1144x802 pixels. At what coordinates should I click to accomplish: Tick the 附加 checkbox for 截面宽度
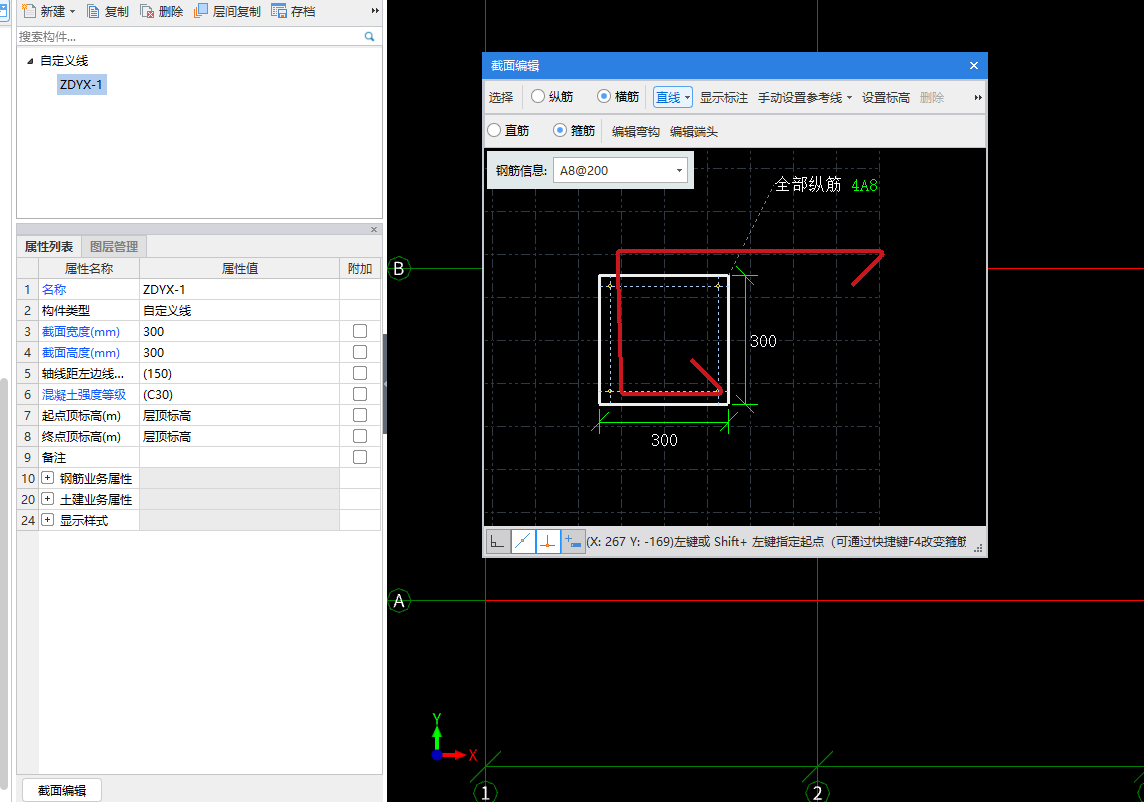pos(360,331)
